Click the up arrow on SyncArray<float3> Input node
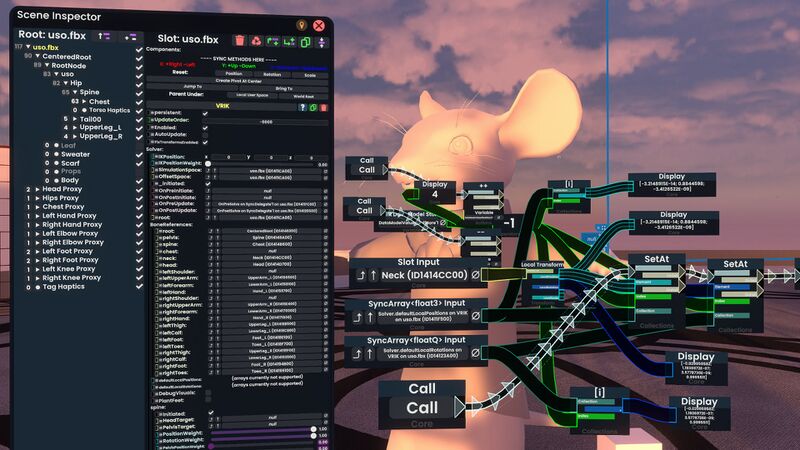The height and width of the screenshot is (450, 800). 370,317
